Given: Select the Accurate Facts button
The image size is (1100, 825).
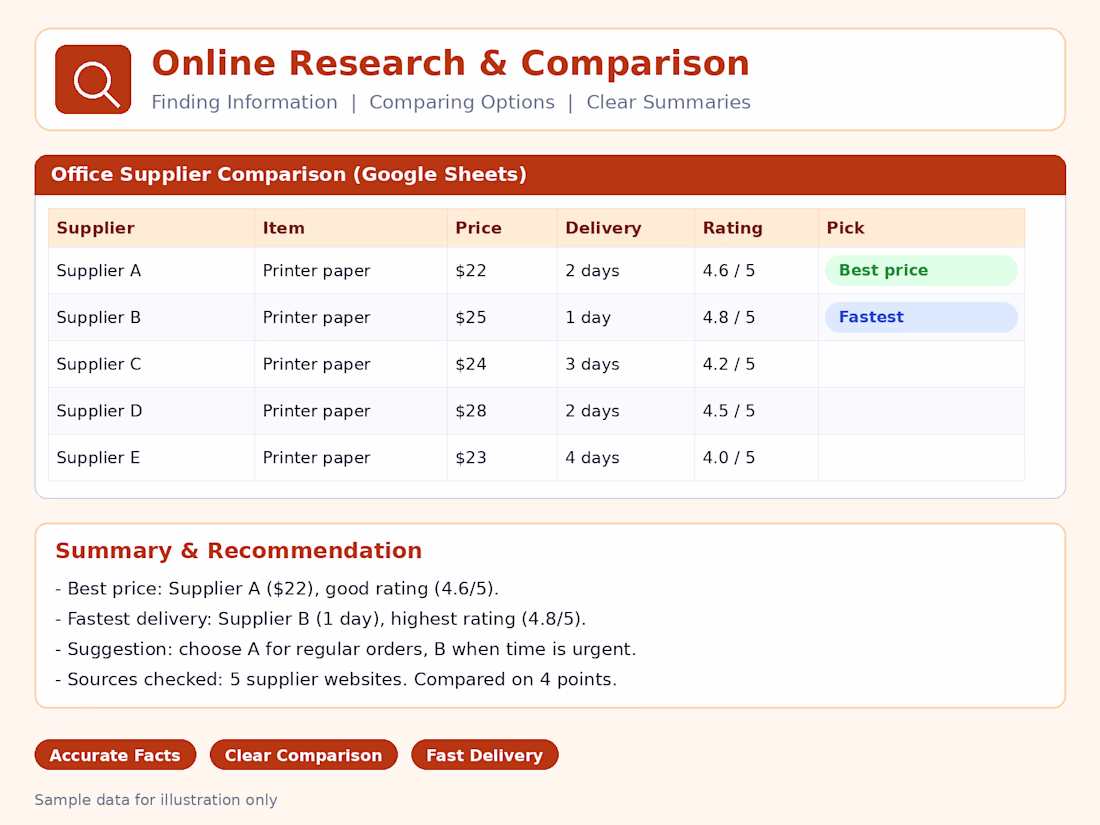Looking at the screenshot, I should pos(115,755).
